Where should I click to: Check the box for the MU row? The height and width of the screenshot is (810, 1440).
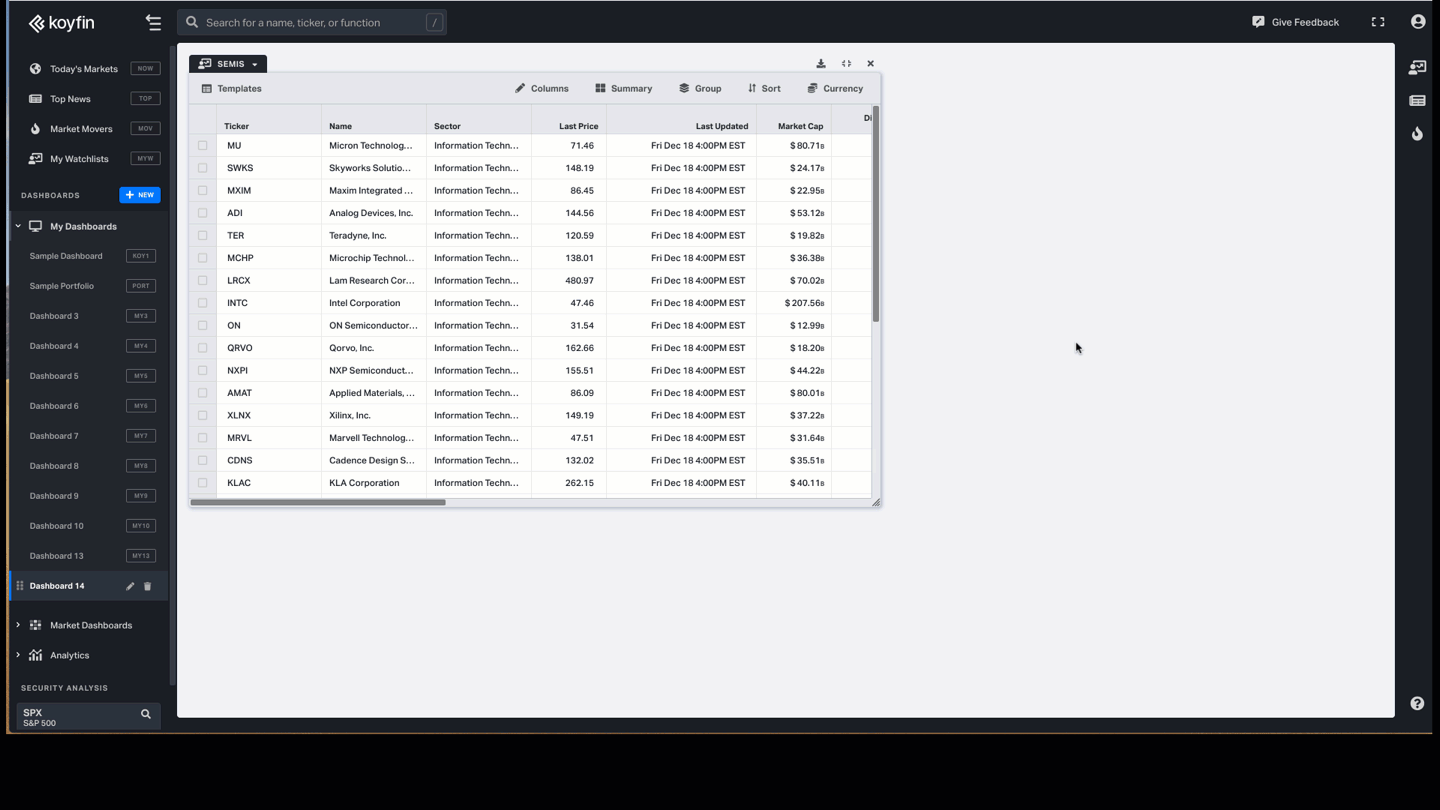203,146
